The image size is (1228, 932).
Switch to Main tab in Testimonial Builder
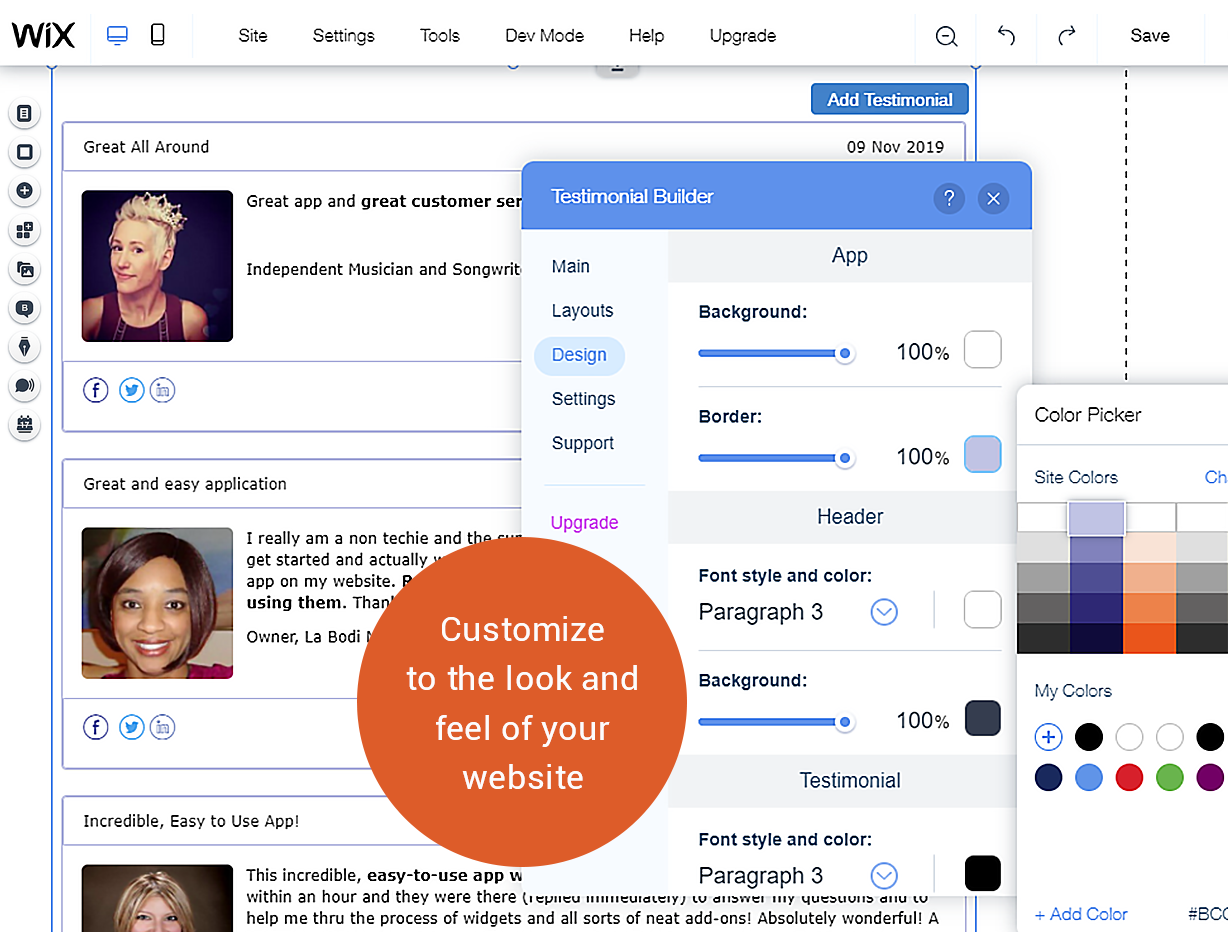click(x=570, y=267)
